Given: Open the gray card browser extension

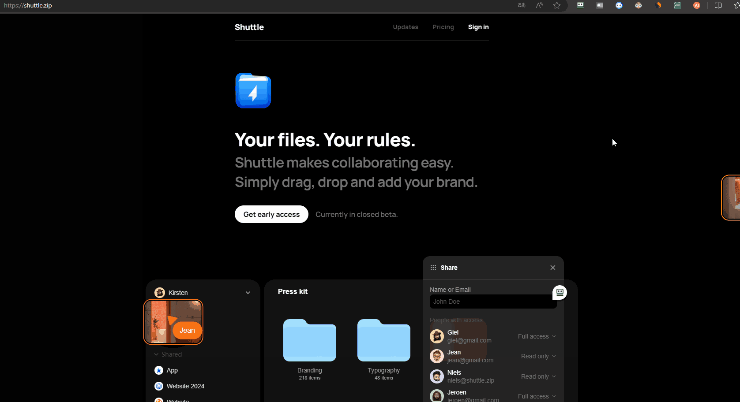Looking at the screenshot, I should pos(599,6).
